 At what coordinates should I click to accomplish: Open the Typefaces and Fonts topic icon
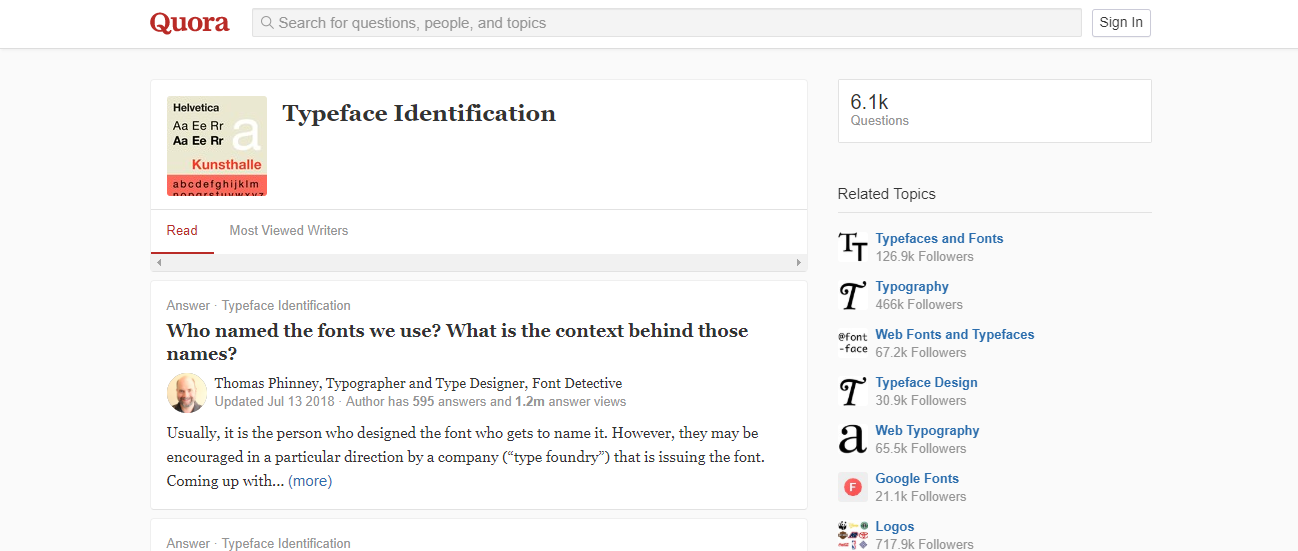click(x=852, y=246)
